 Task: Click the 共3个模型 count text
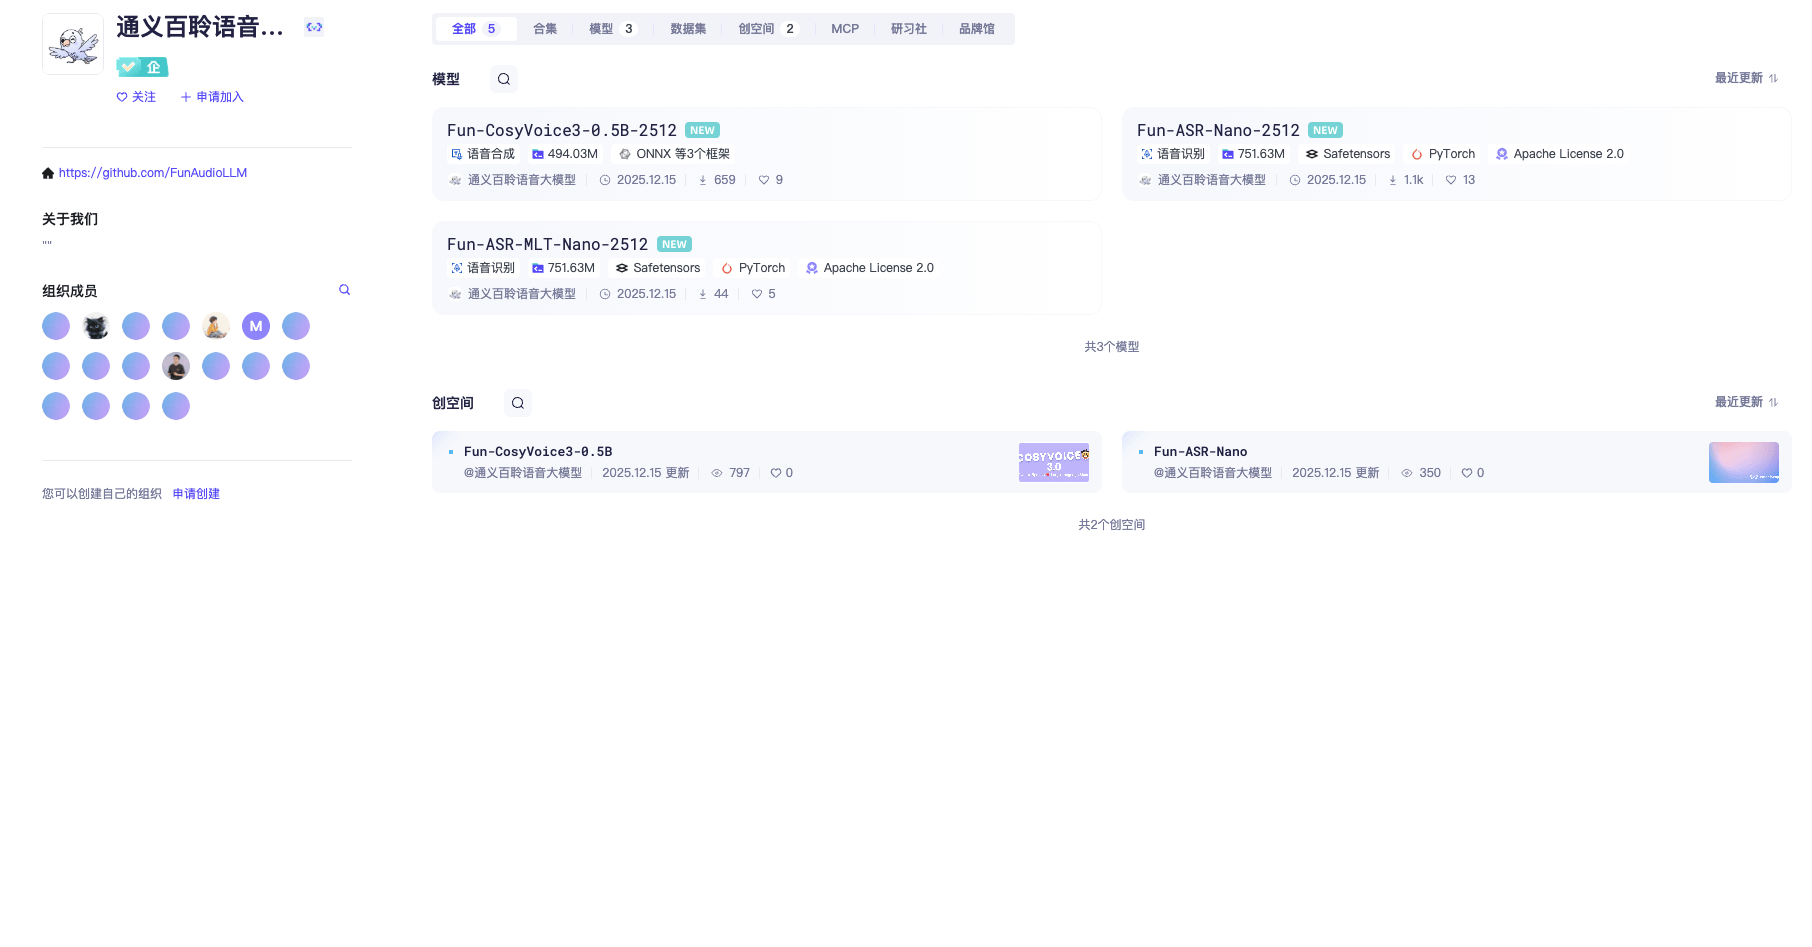click(x=1112, y=347)
